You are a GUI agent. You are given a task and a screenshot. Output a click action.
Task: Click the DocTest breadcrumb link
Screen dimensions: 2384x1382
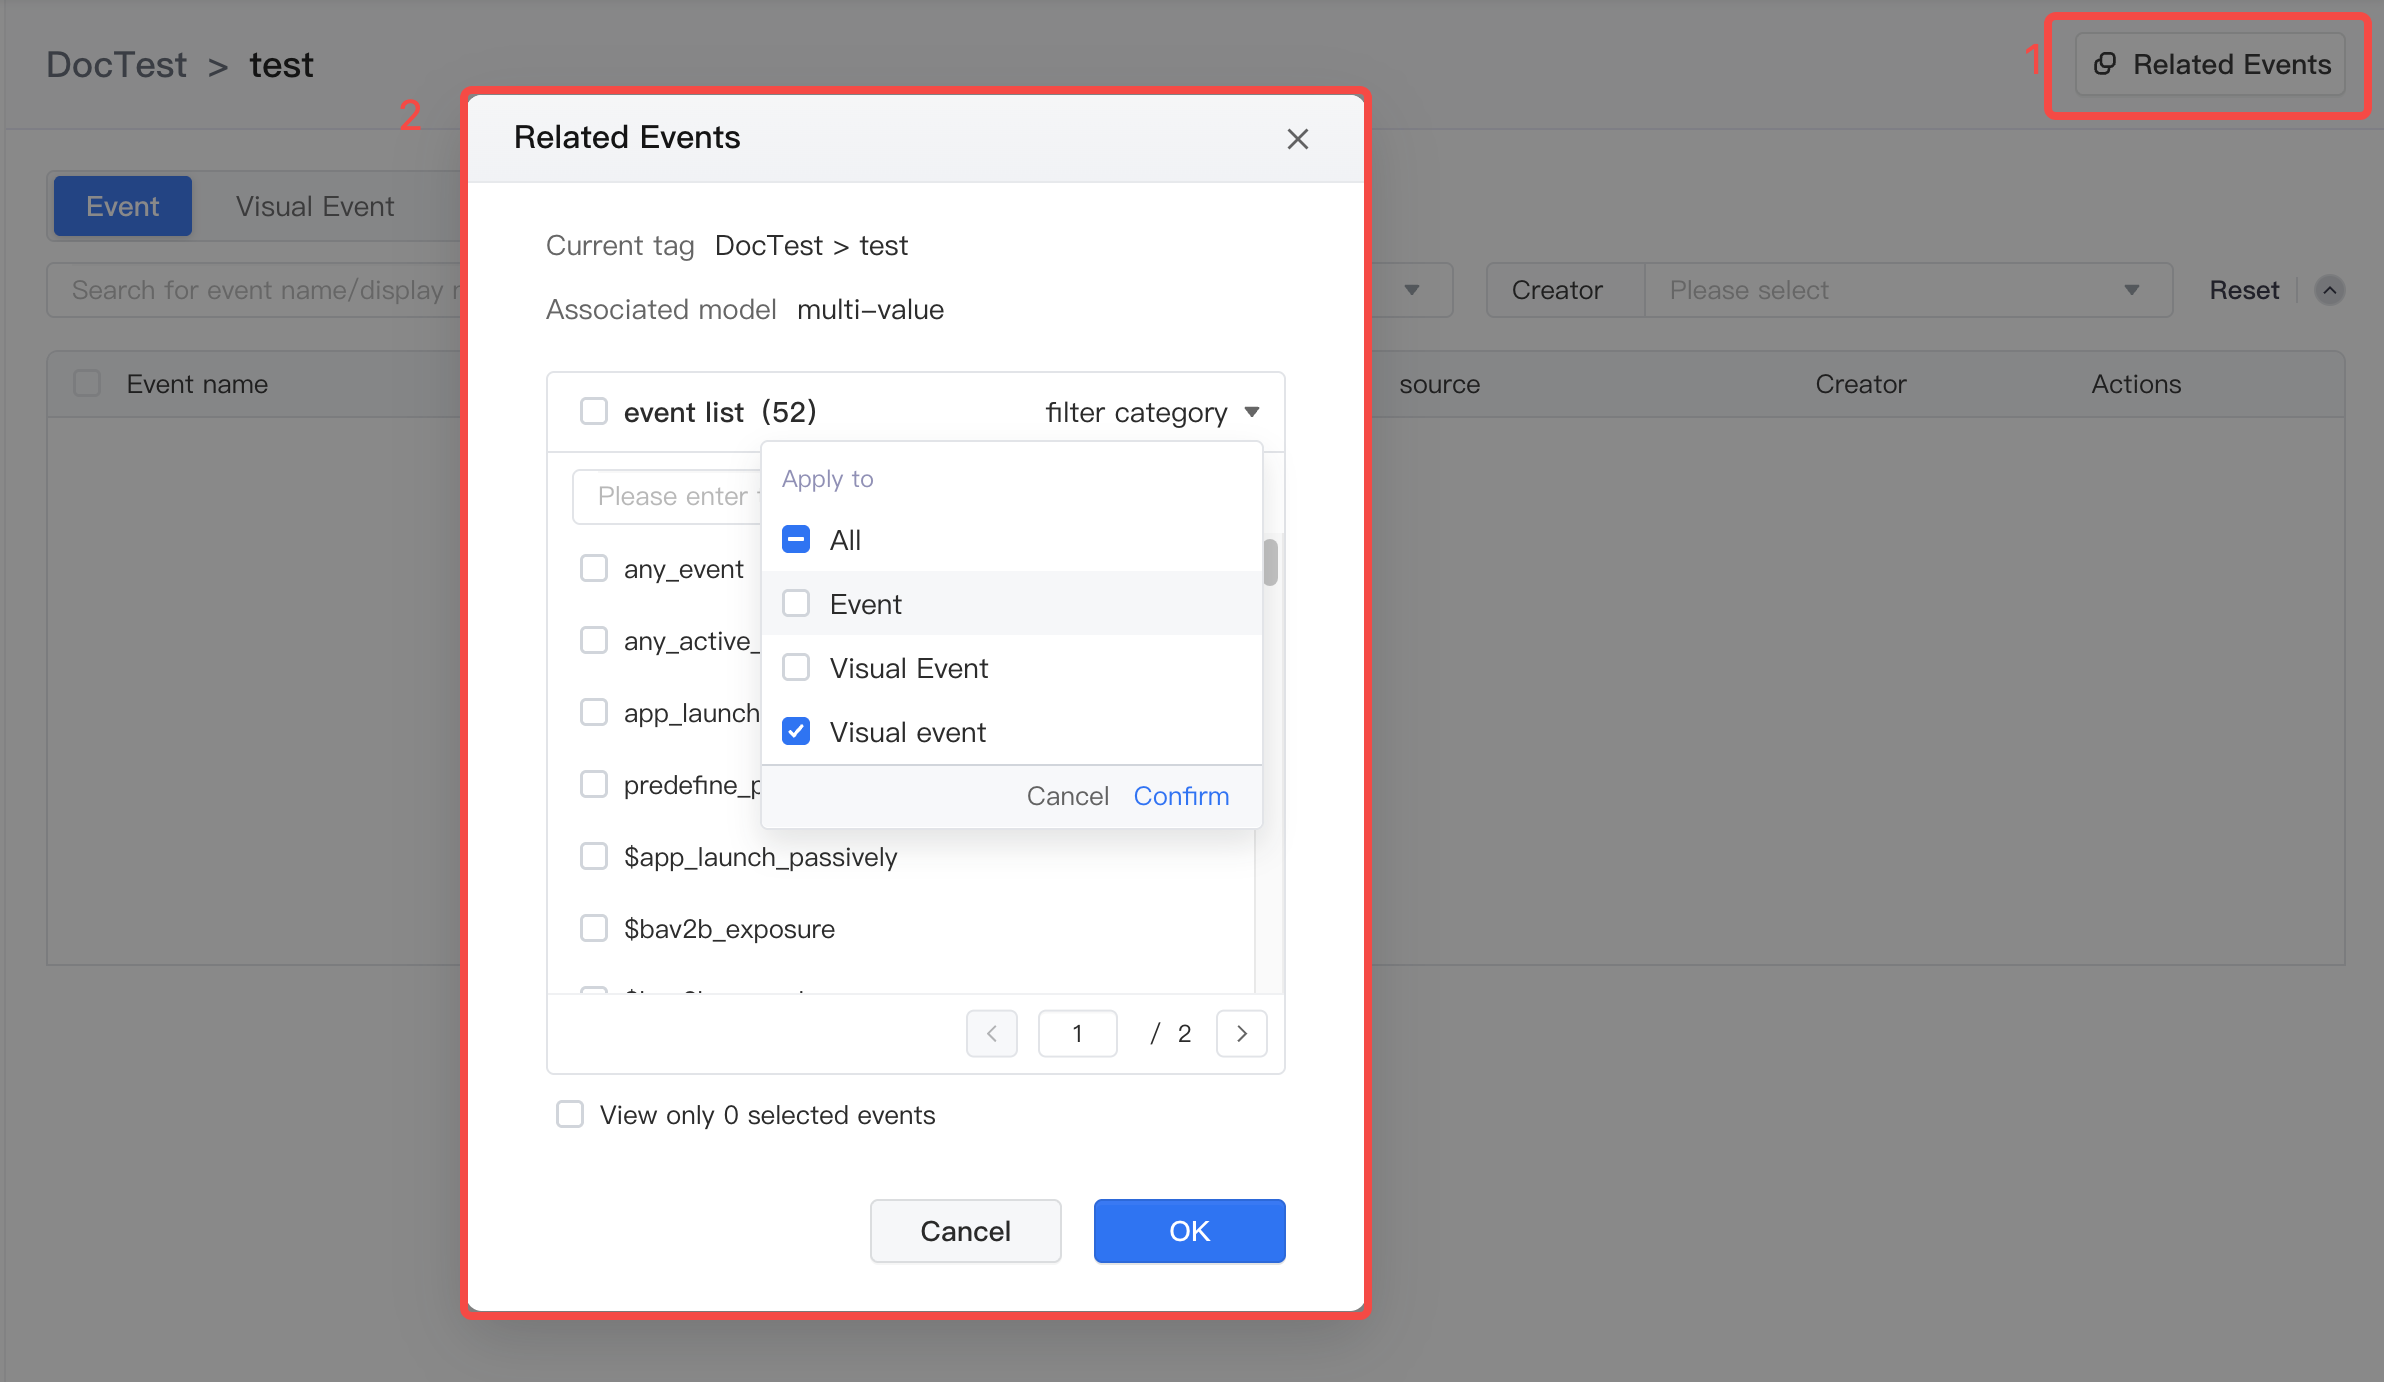pyautogui.click(x=116, y=65)
